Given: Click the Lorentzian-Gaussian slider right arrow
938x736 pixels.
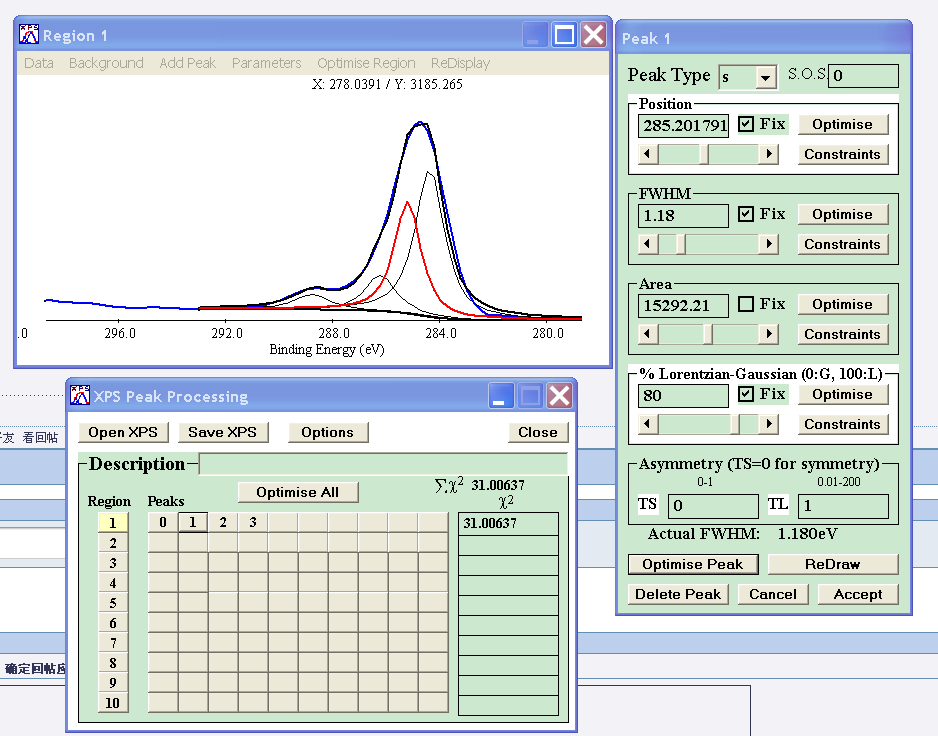Looking at the screenshot, I should coord(769,424).
